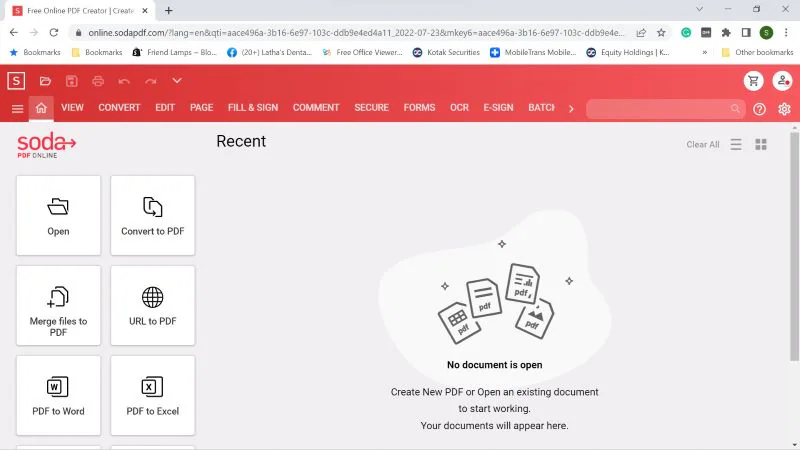Click the Open tile
The width and height of the screenshot is (800, 450).
(x=58, y=215)
